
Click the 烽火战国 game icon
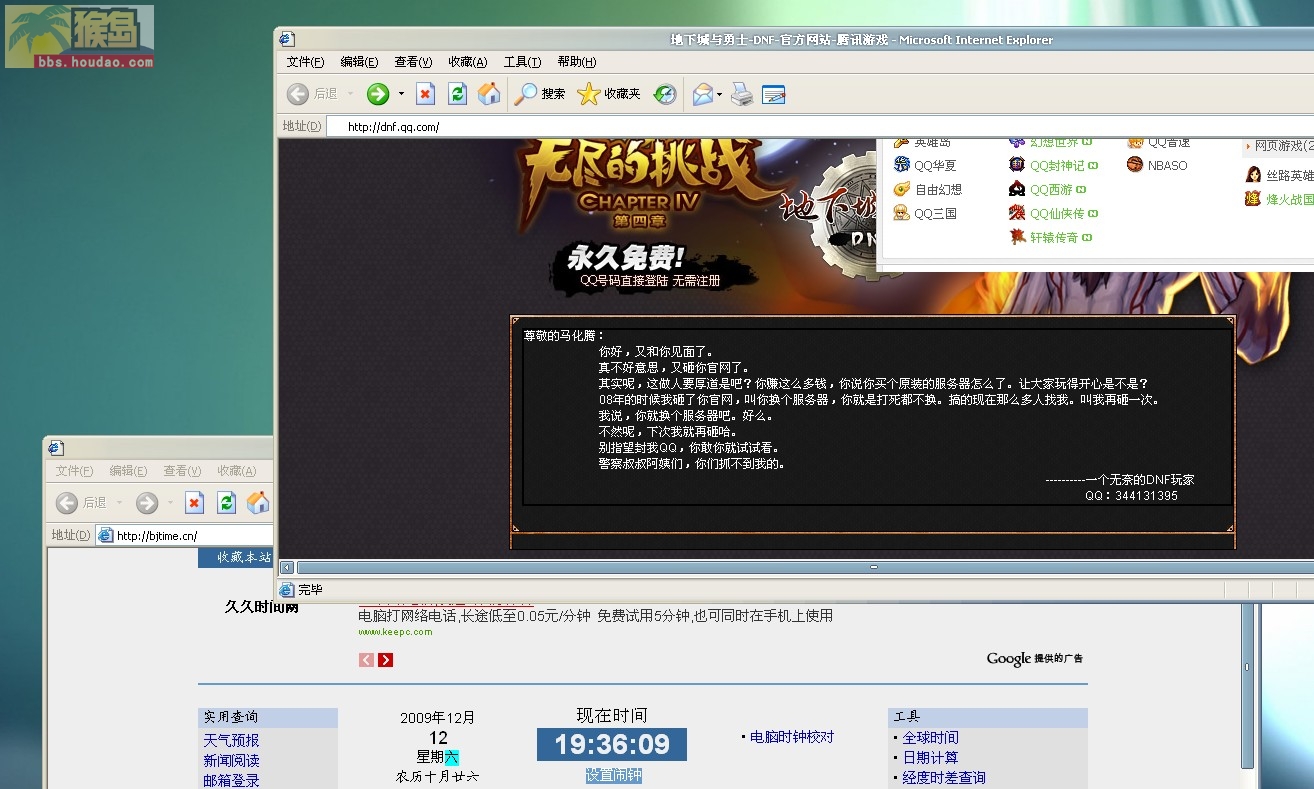click(1253, 199)
